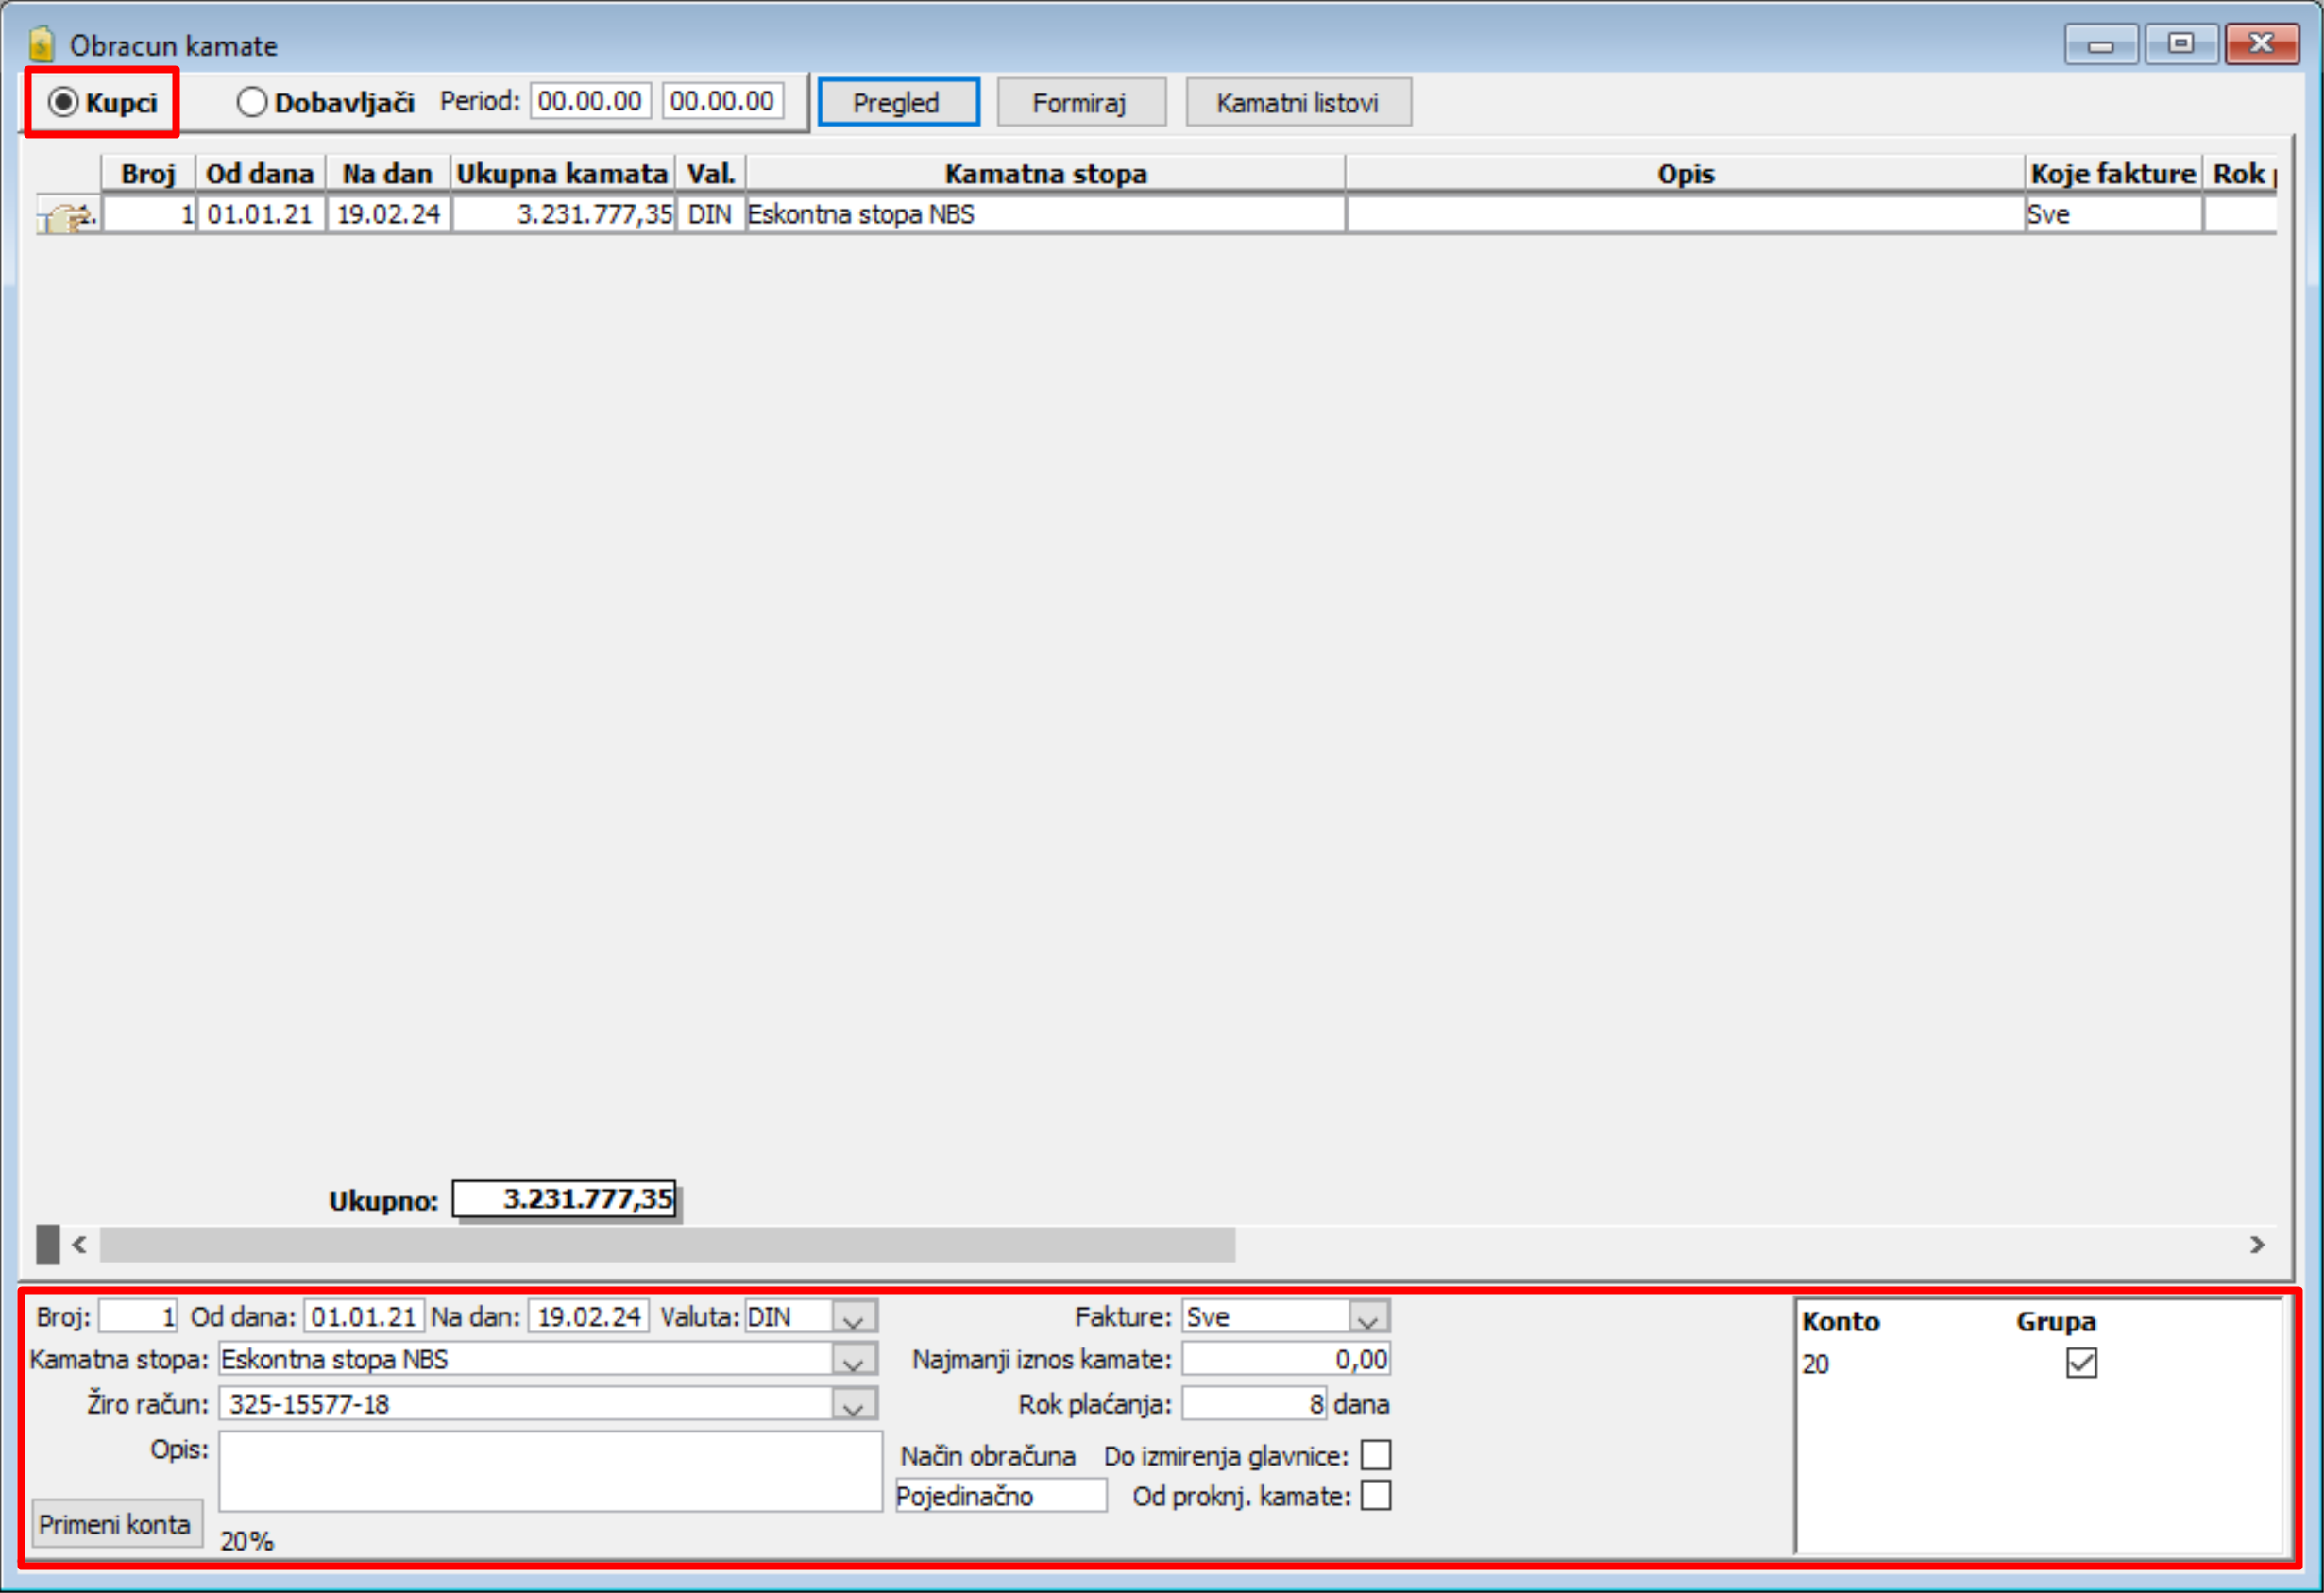Click the scrollbar left arrow
2324x1593 pixels.
(80, 1245)
